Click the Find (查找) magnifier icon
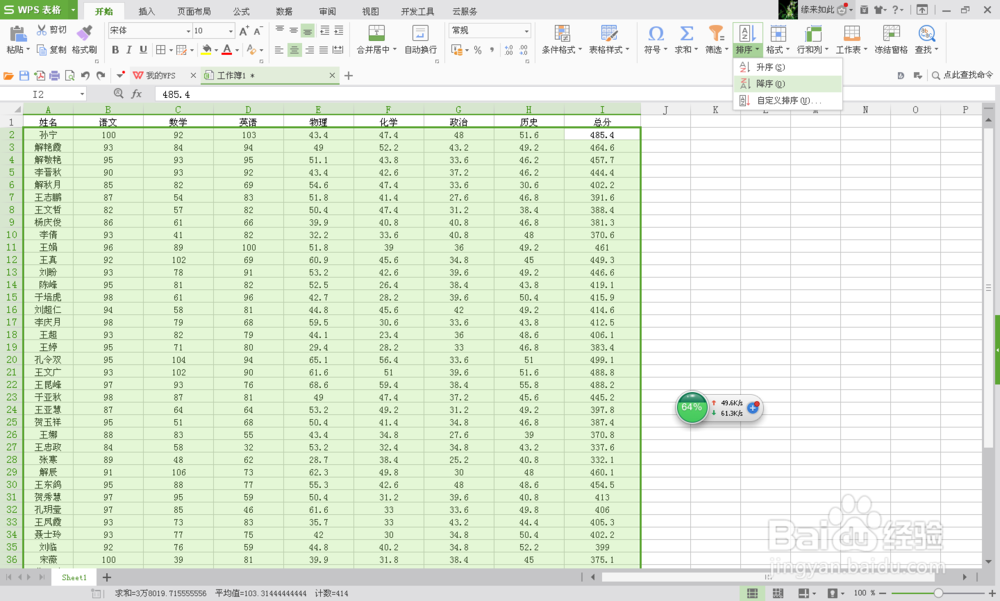The image size is (1000, 601). pyautogui.click(x=926, y=33)
